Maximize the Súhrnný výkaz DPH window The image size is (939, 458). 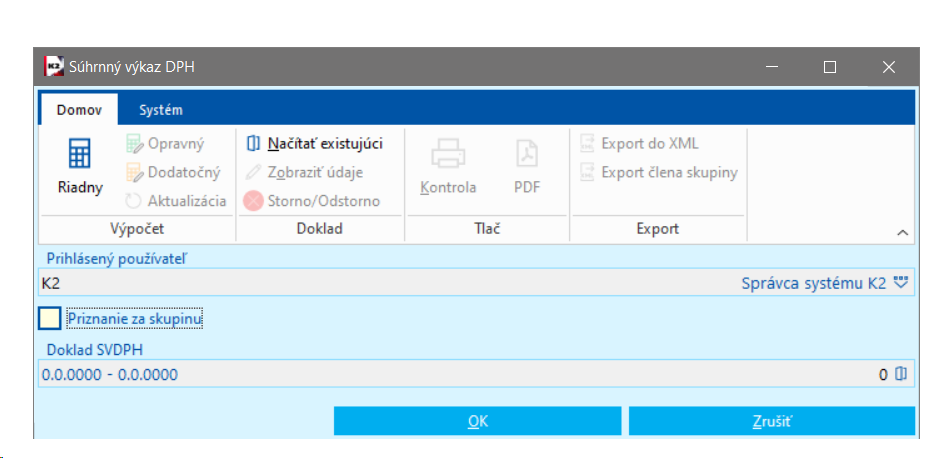tap(830, 67)
